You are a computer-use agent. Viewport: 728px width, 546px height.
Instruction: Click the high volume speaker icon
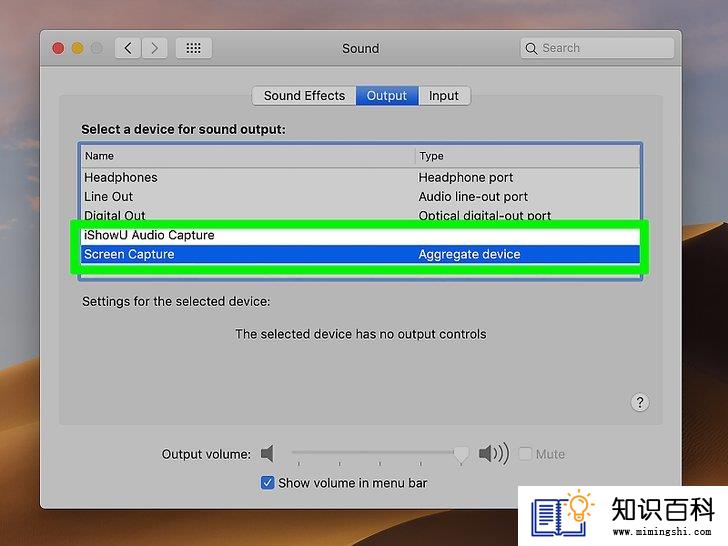494,453
